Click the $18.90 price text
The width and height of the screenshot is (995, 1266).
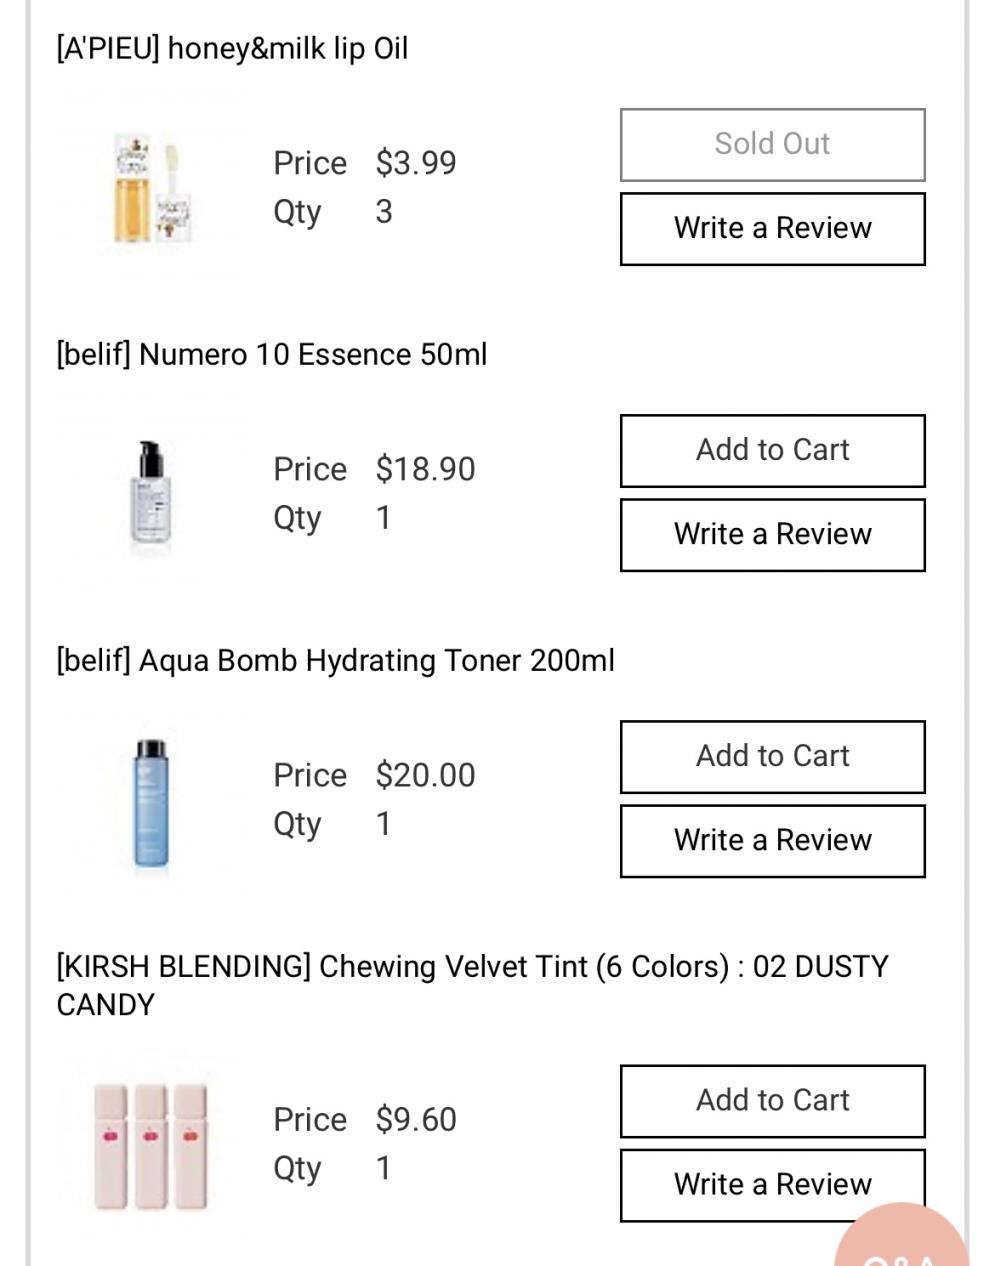(x=426, y=469)
